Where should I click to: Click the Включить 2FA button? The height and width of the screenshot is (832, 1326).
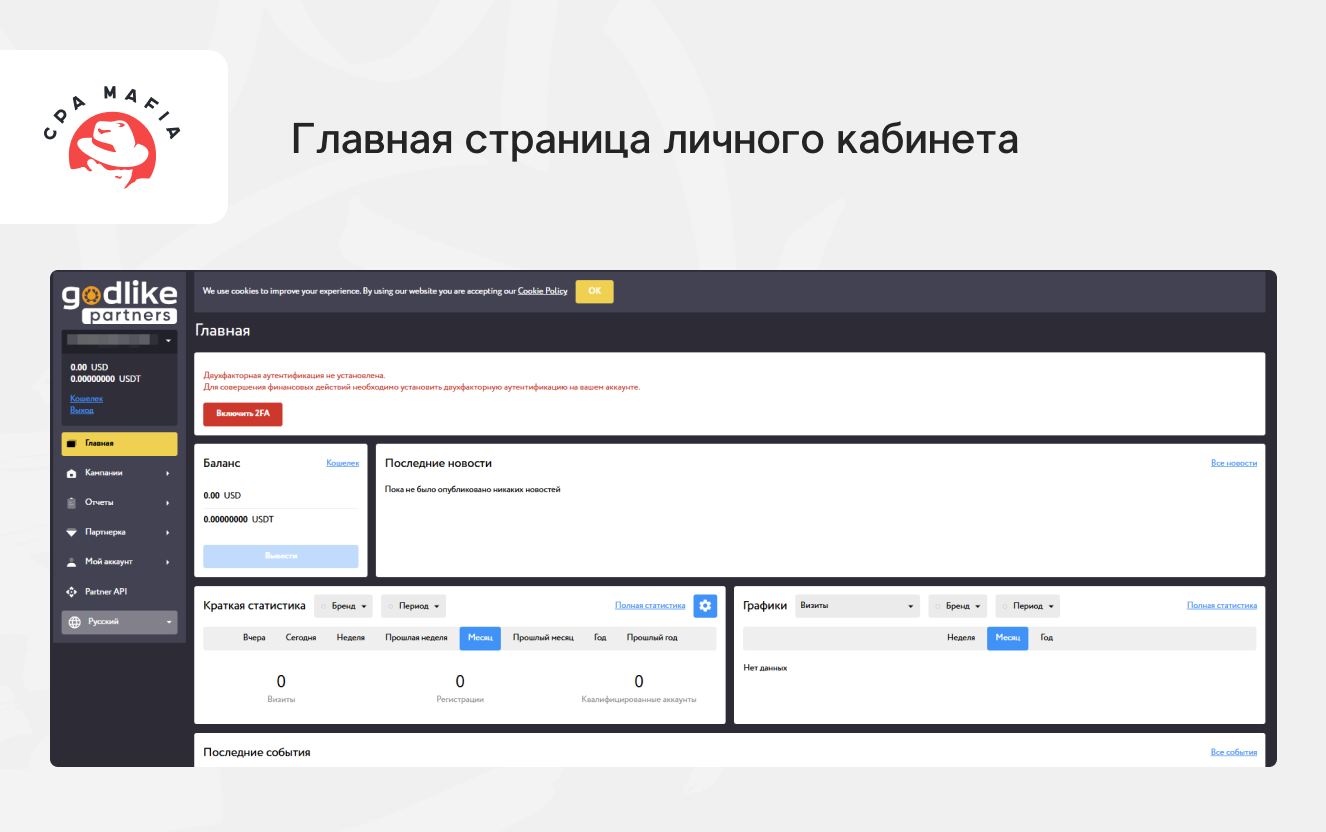(243, 414)
